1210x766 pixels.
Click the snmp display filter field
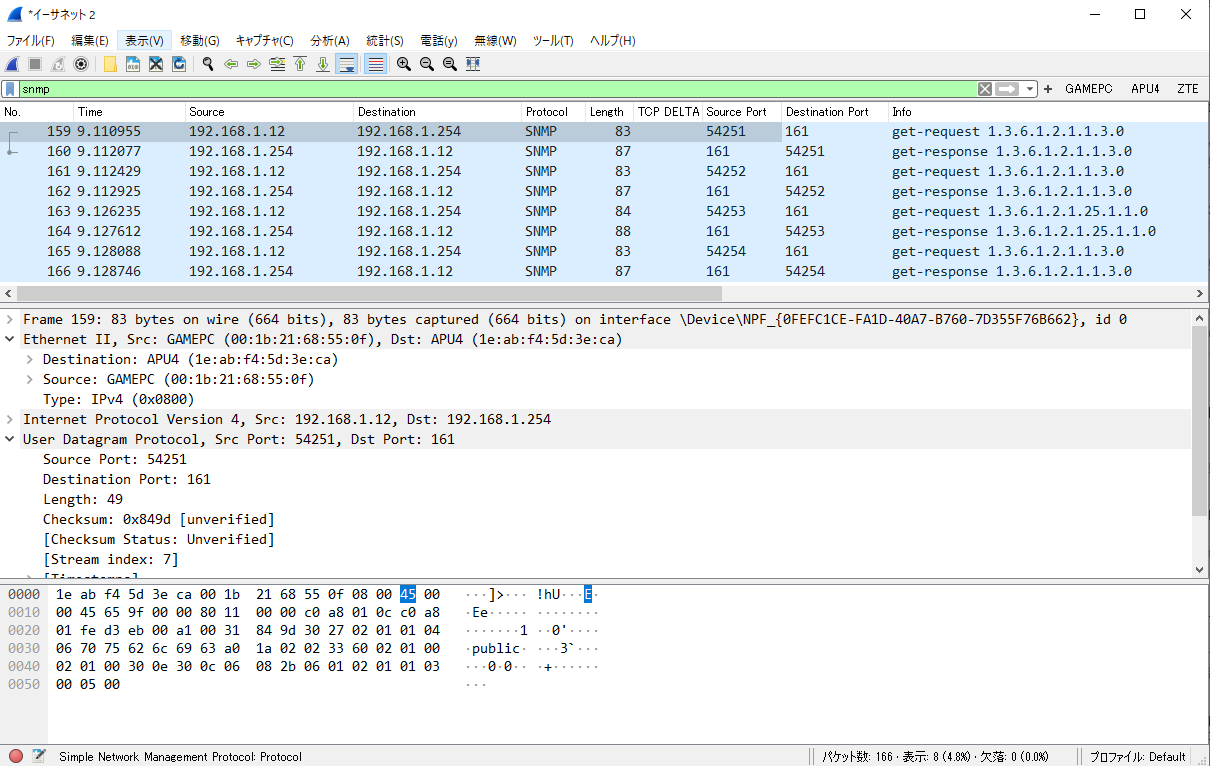[498, 89]
